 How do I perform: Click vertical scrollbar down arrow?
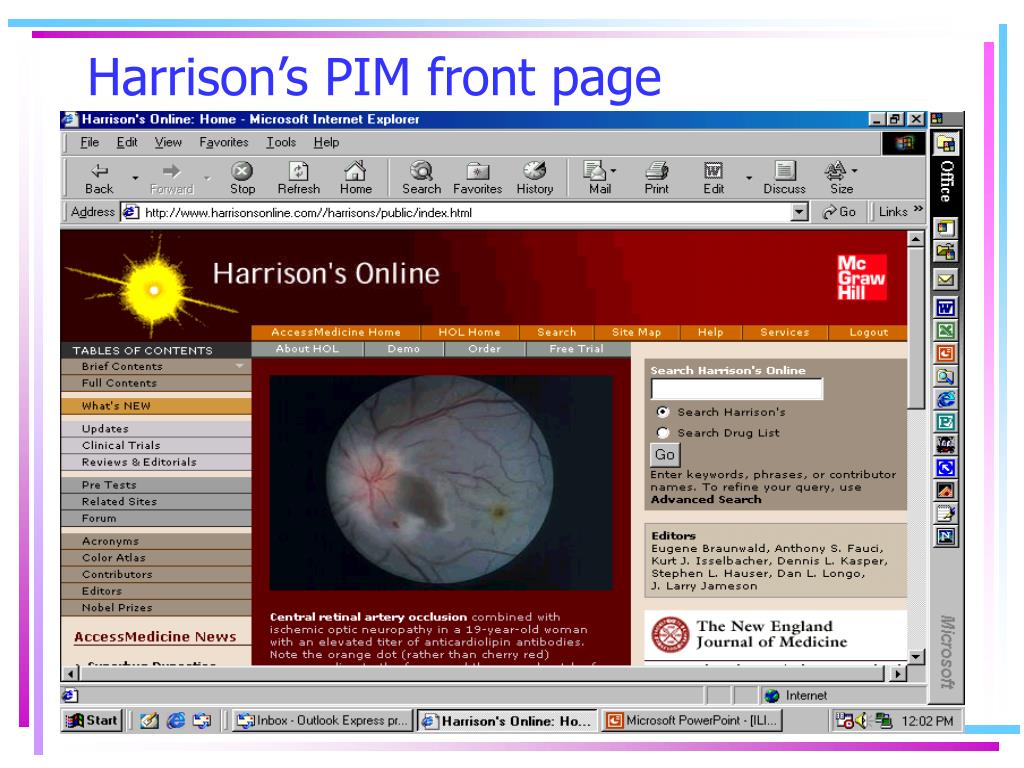(x=916, y=657)
